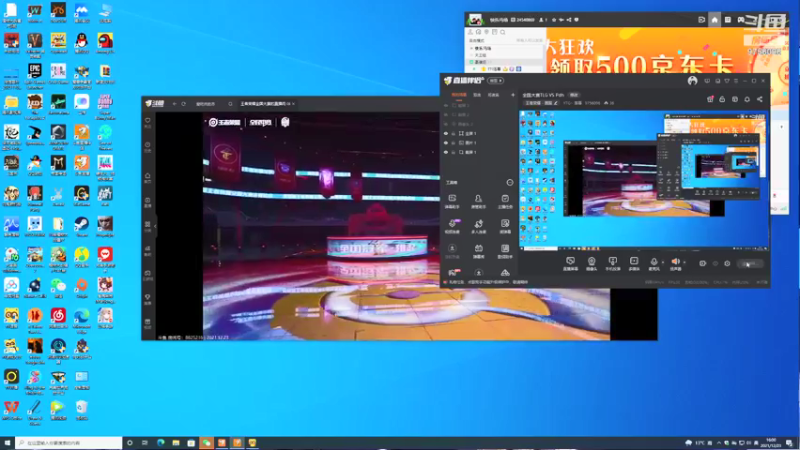
Task: Open microphone dropdown arrow
Action: (663, 262)
